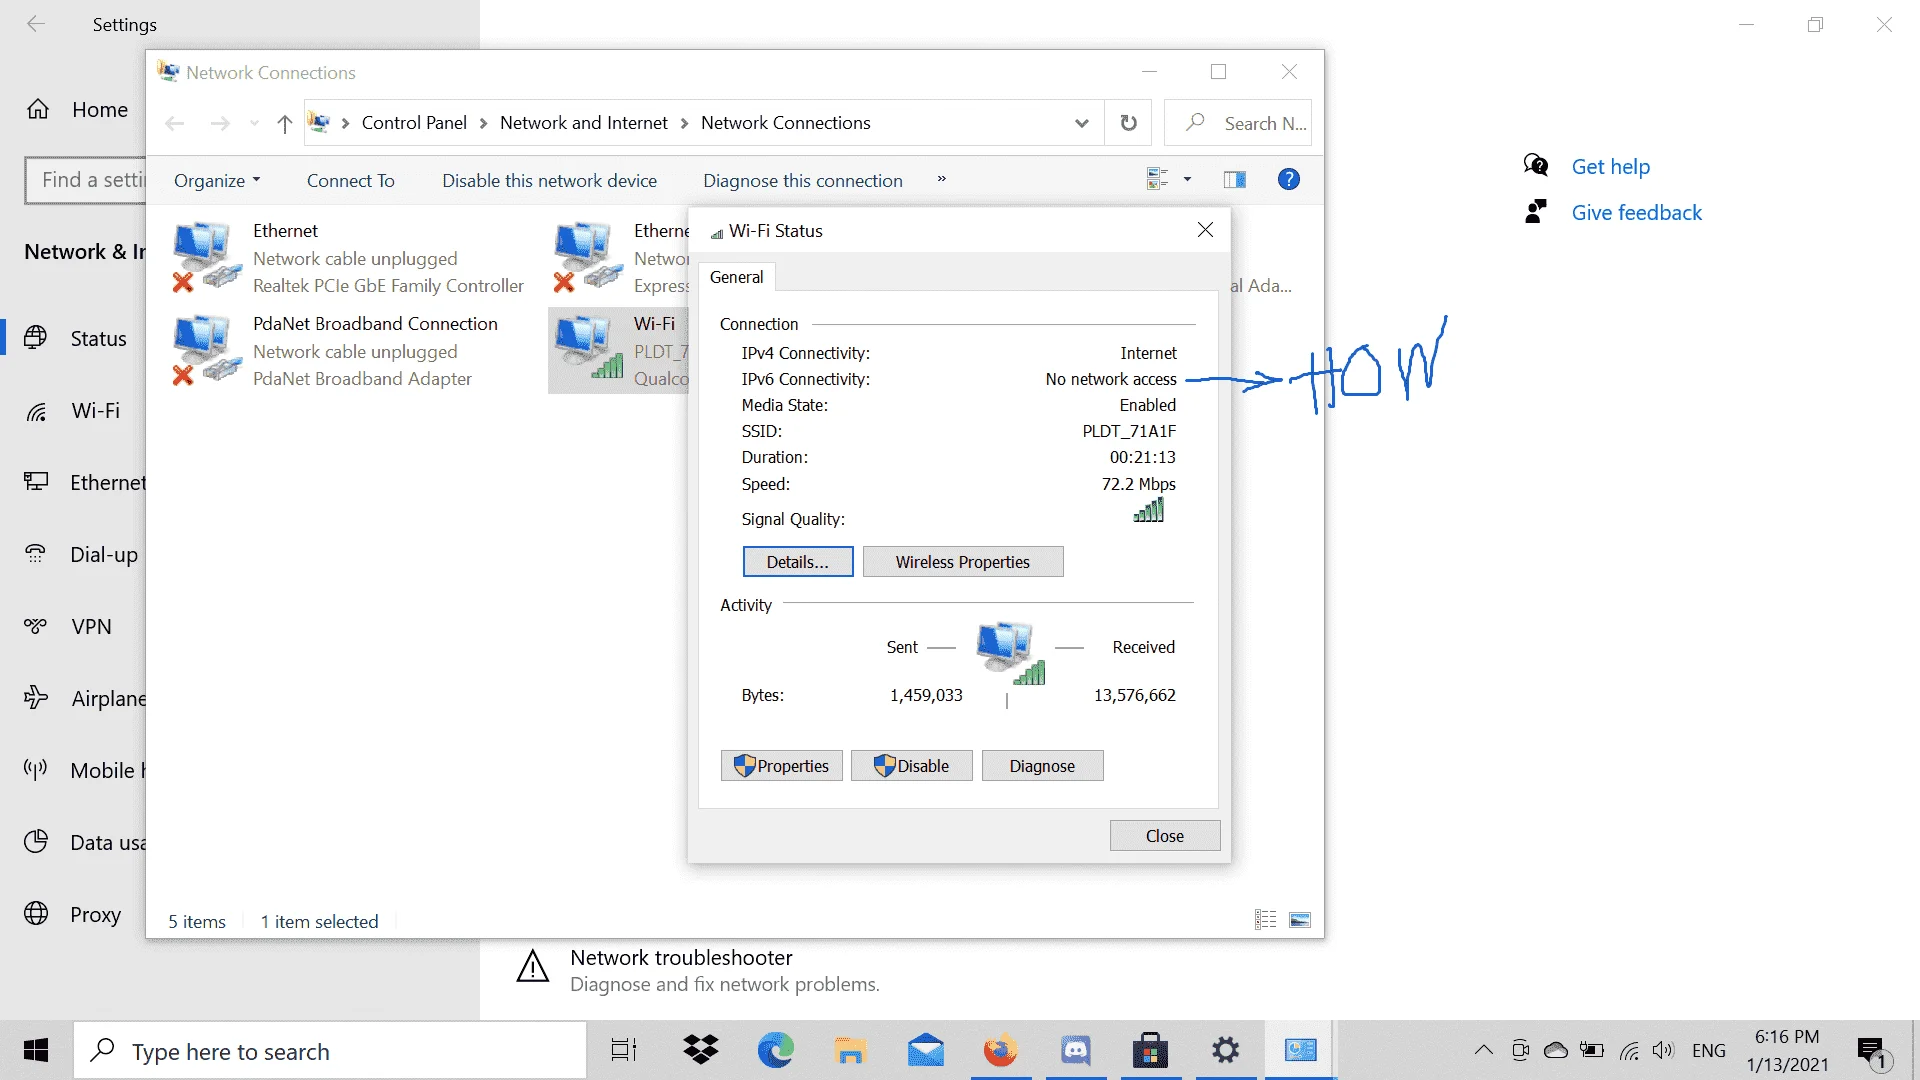
Task: Click the Properties button
Action: [x=782, y=766]
